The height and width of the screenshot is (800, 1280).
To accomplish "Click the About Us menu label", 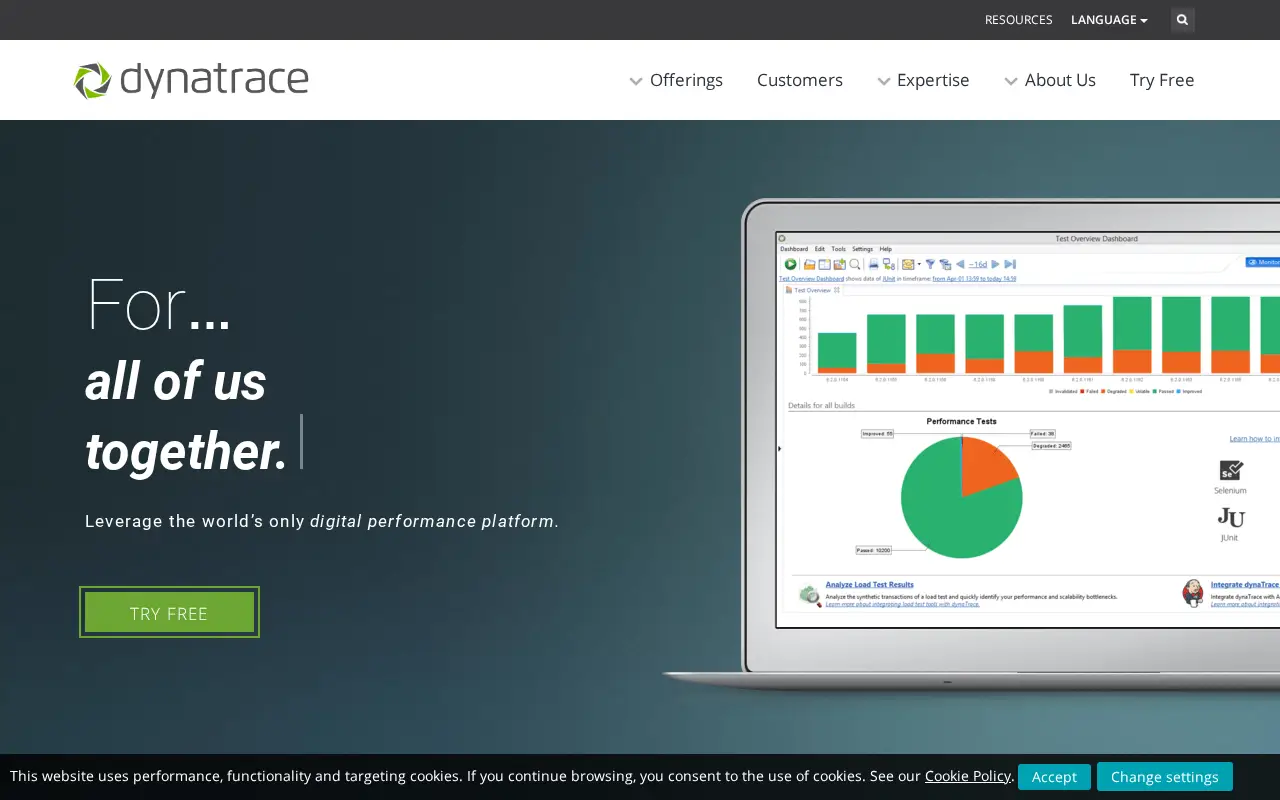I will click(1060, 80).
